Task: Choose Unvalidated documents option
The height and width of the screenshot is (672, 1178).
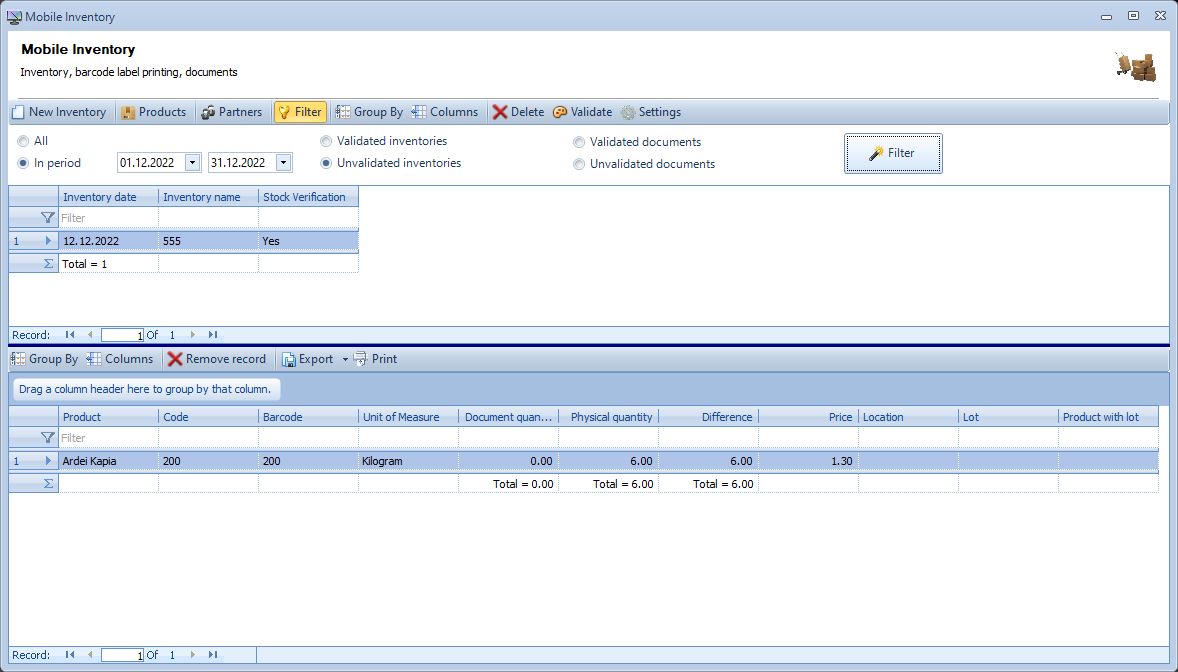Action: (580, 163)
